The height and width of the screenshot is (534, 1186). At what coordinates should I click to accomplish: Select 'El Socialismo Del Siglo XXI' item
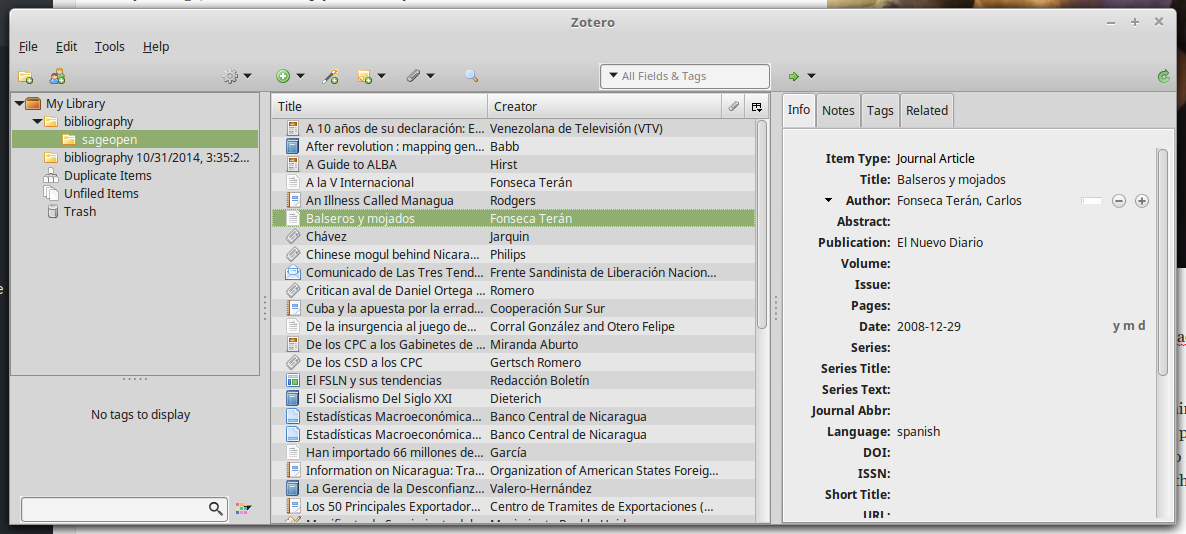(514, 399)
